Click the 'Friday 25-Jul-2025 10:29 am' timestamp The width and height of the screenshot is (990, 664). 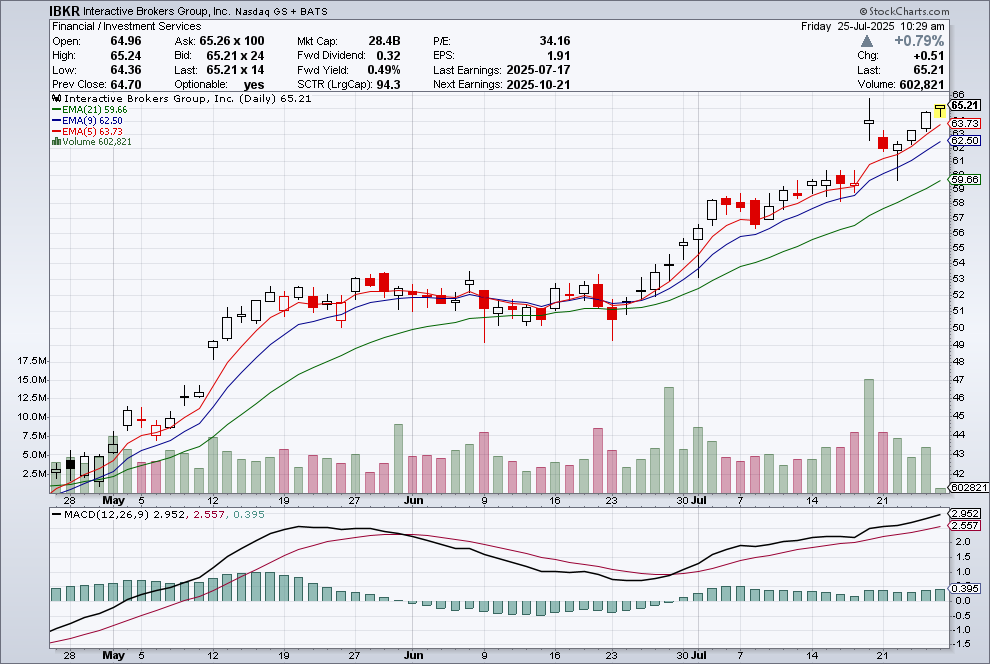pos(873,27)
